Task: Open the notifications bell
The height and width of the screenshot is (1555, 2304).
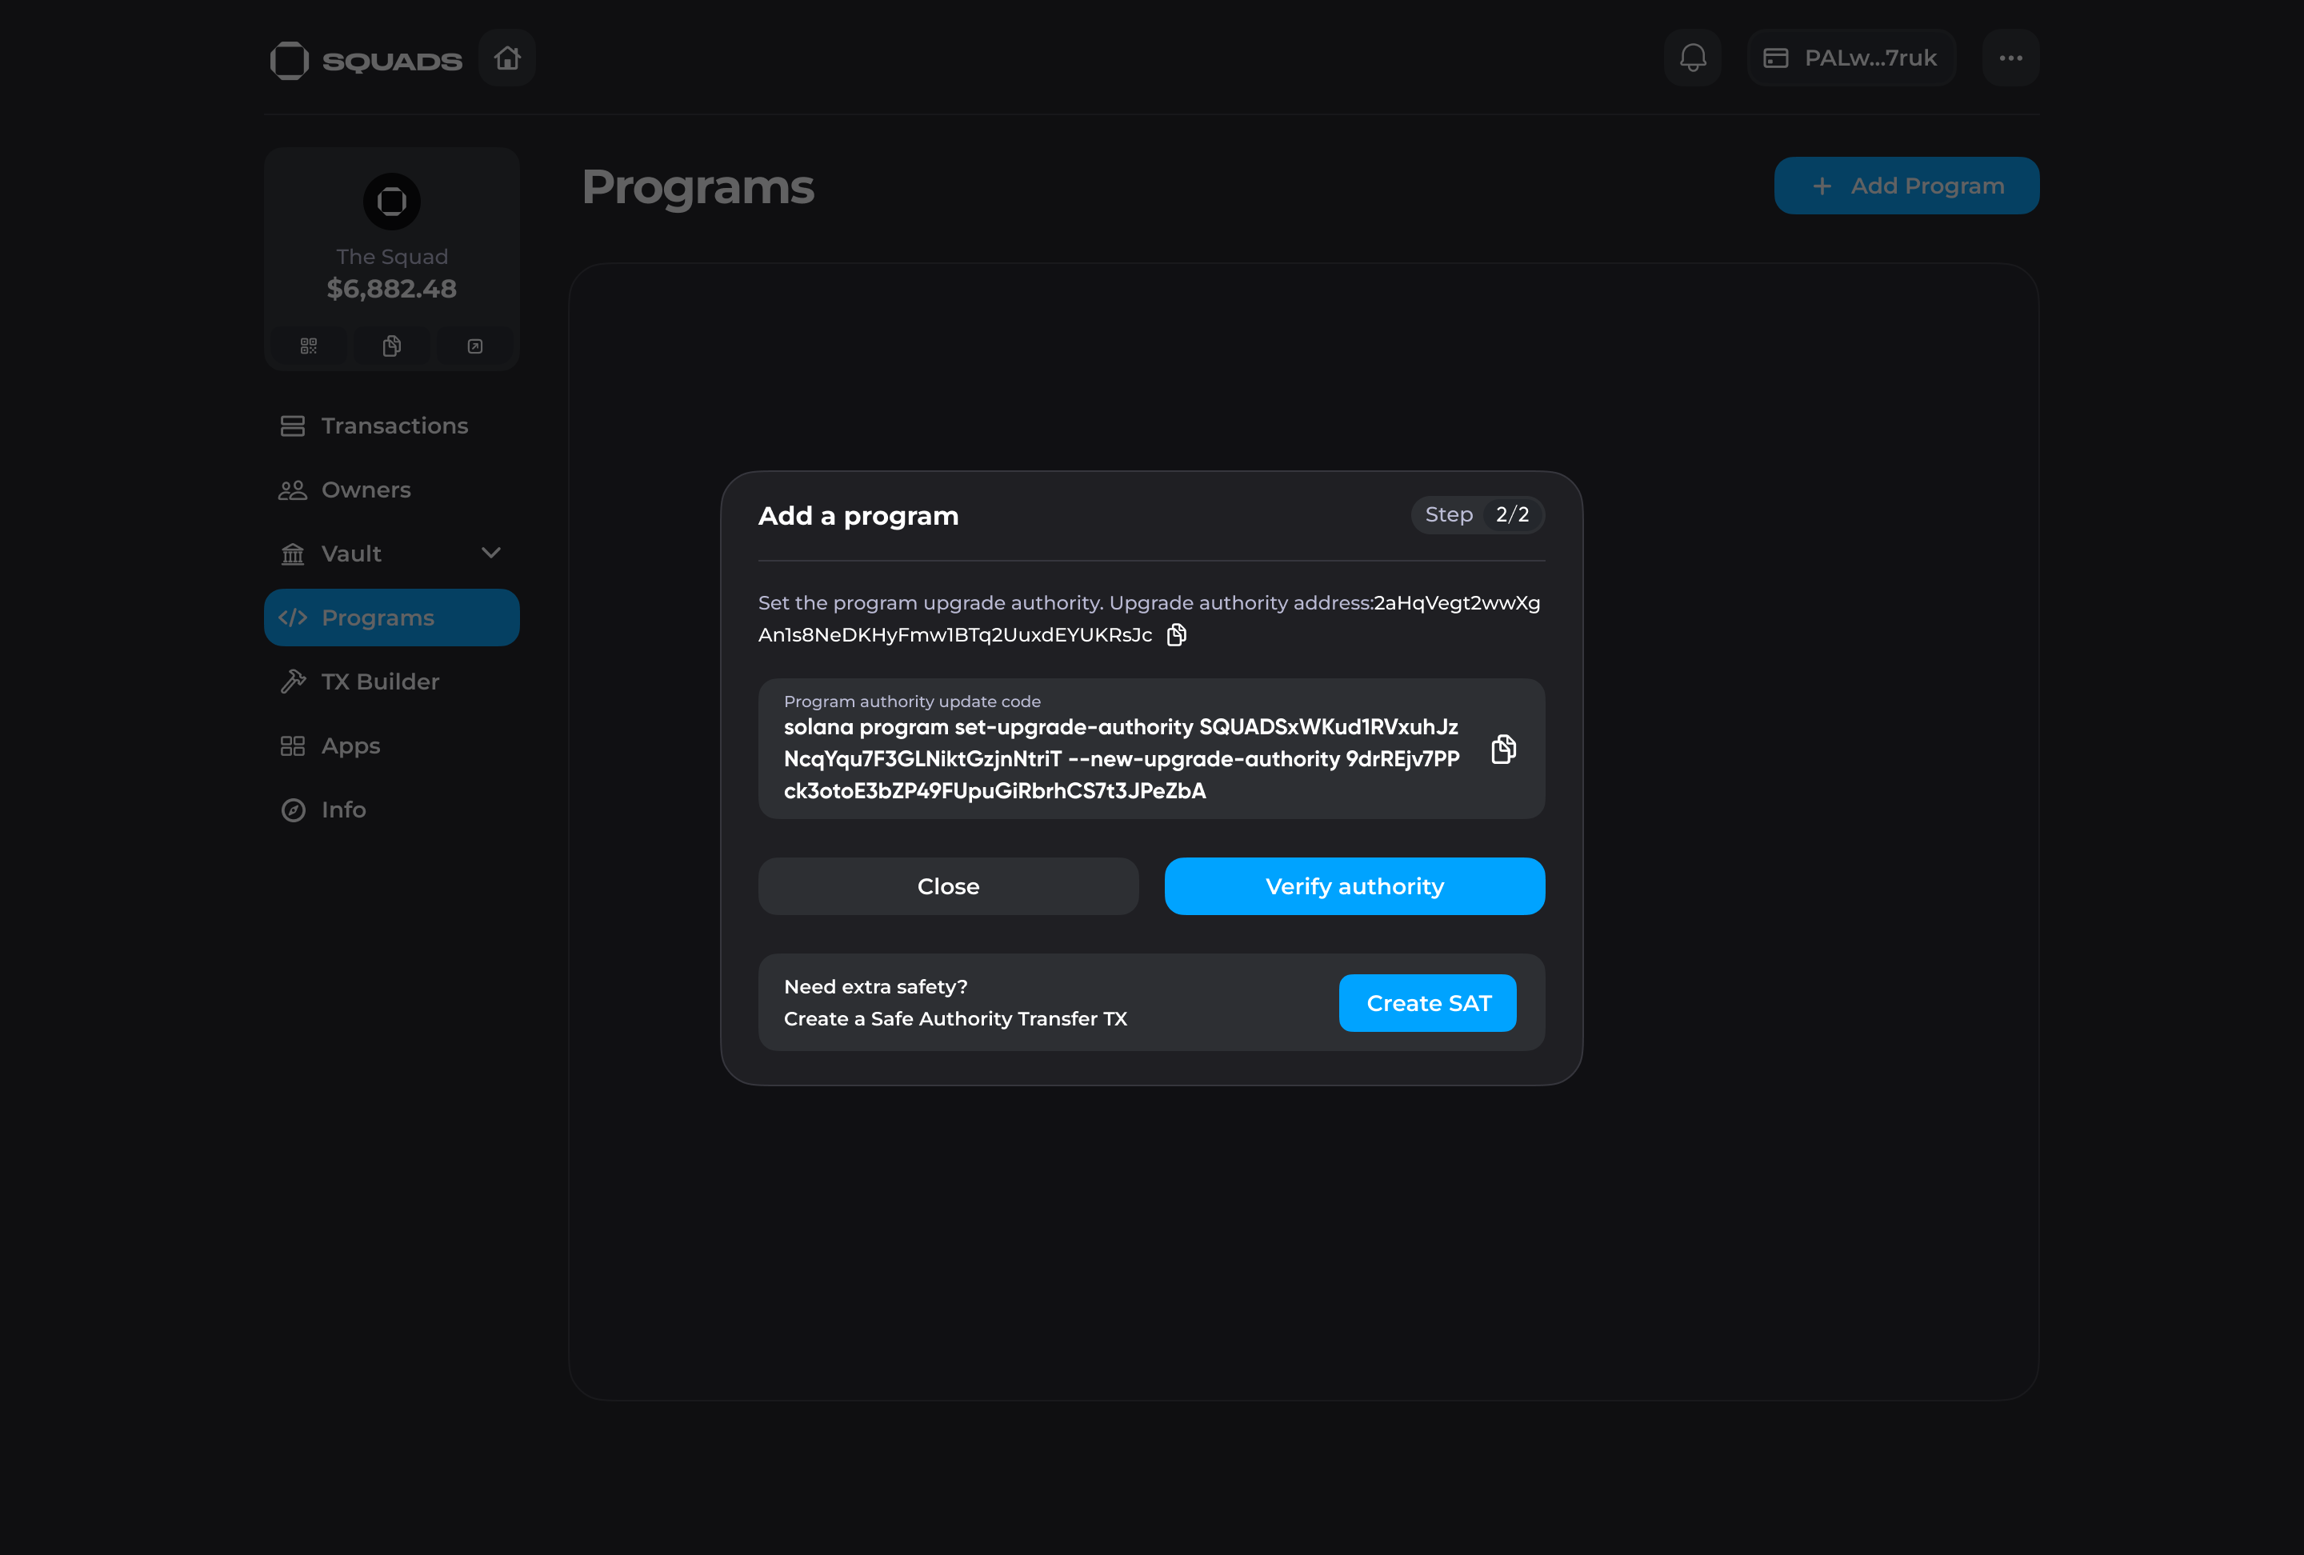Action: click(x=1692, y=58)
